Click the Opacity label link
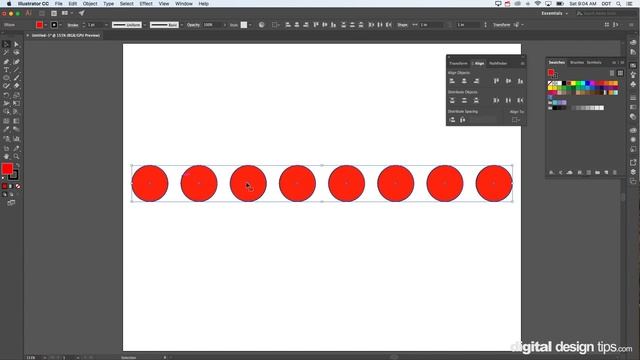 (193, 25)
